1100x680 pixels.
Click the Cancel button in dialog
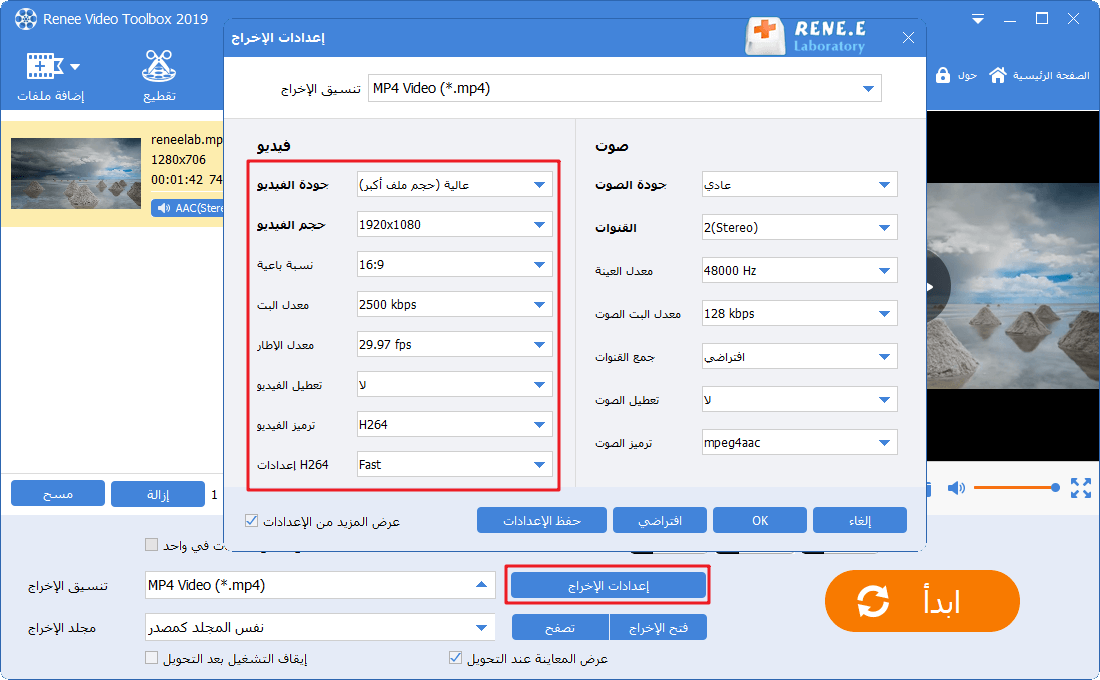tap(860, 521)
